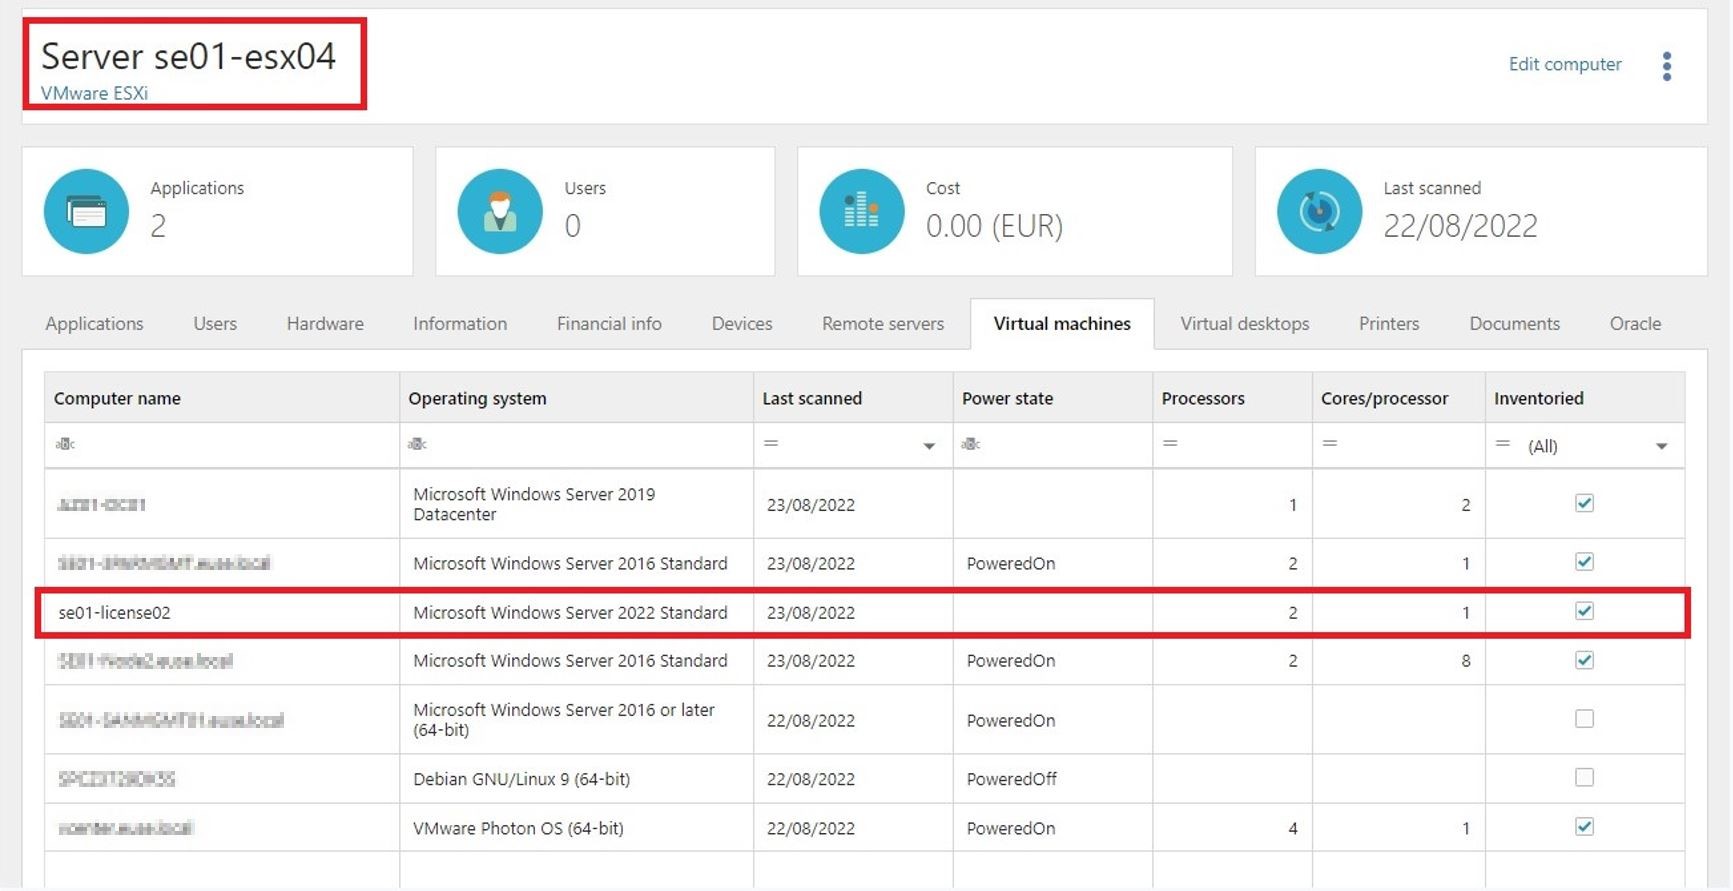The height and width of the screenshot is (891, 1733).
Task: Open Last scanned equals operator icon
Action: coord(771,443)
